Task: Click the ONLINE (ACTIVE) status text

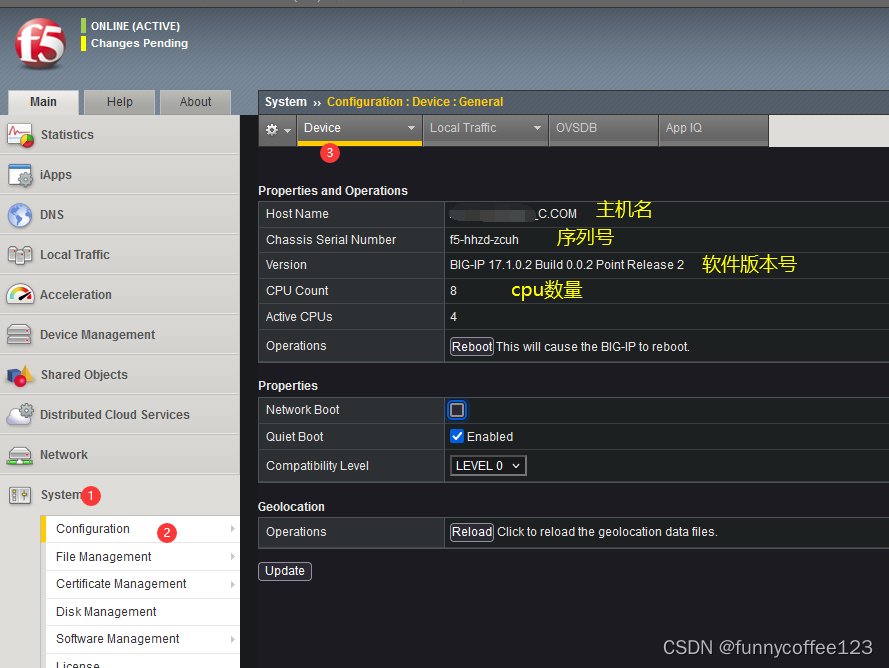Action: (x=135, y=27)
